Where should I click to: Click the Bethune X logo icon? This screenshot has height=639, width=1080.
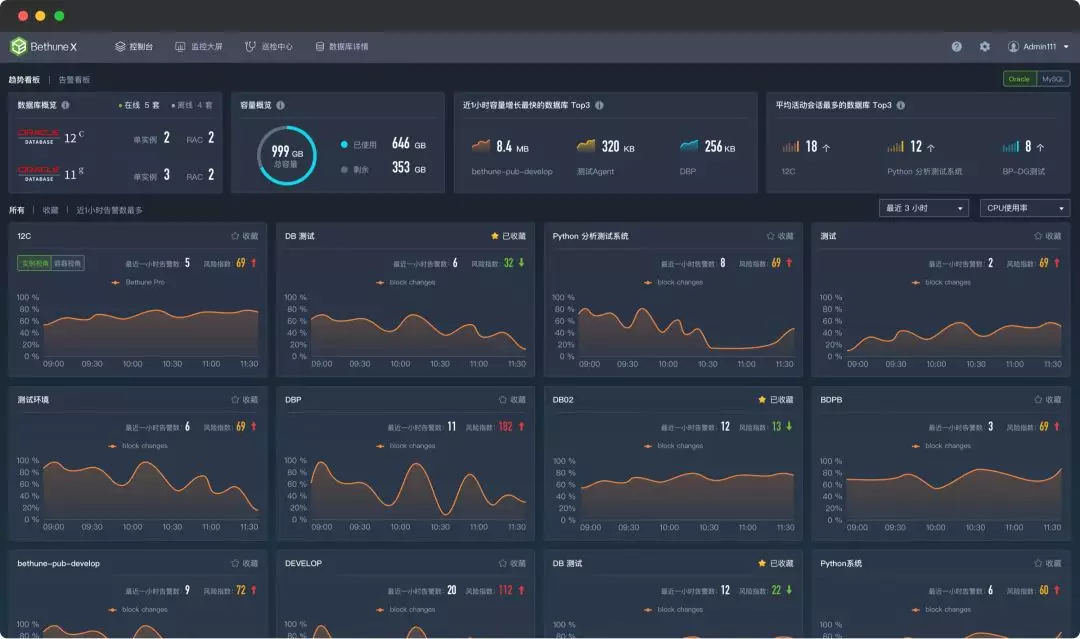[18, 46]
